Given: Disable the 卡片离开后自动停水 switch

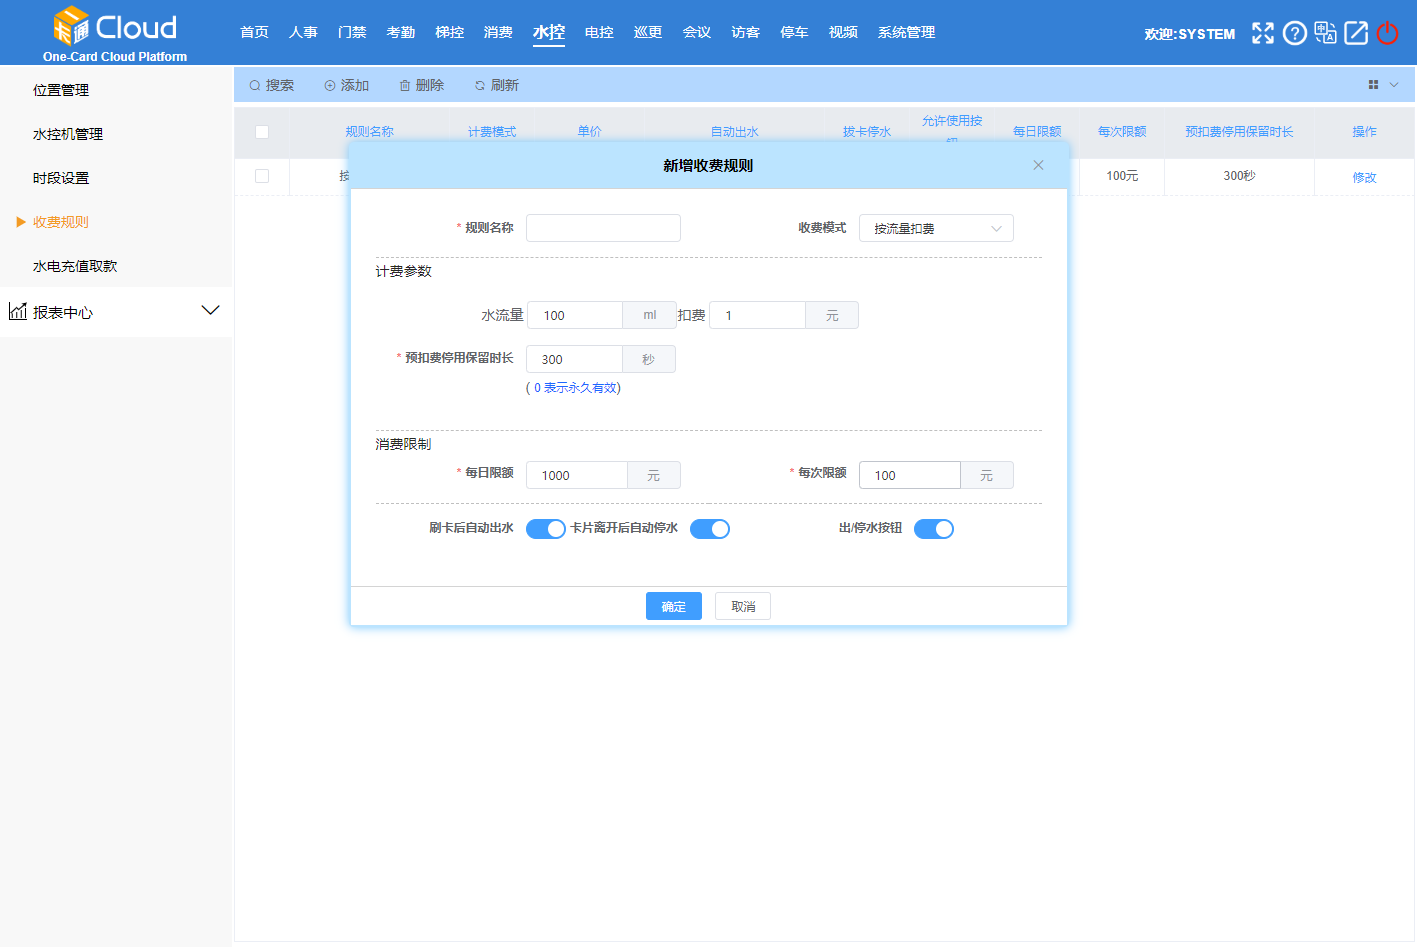Looking at the screenshot, I should 709,529.
